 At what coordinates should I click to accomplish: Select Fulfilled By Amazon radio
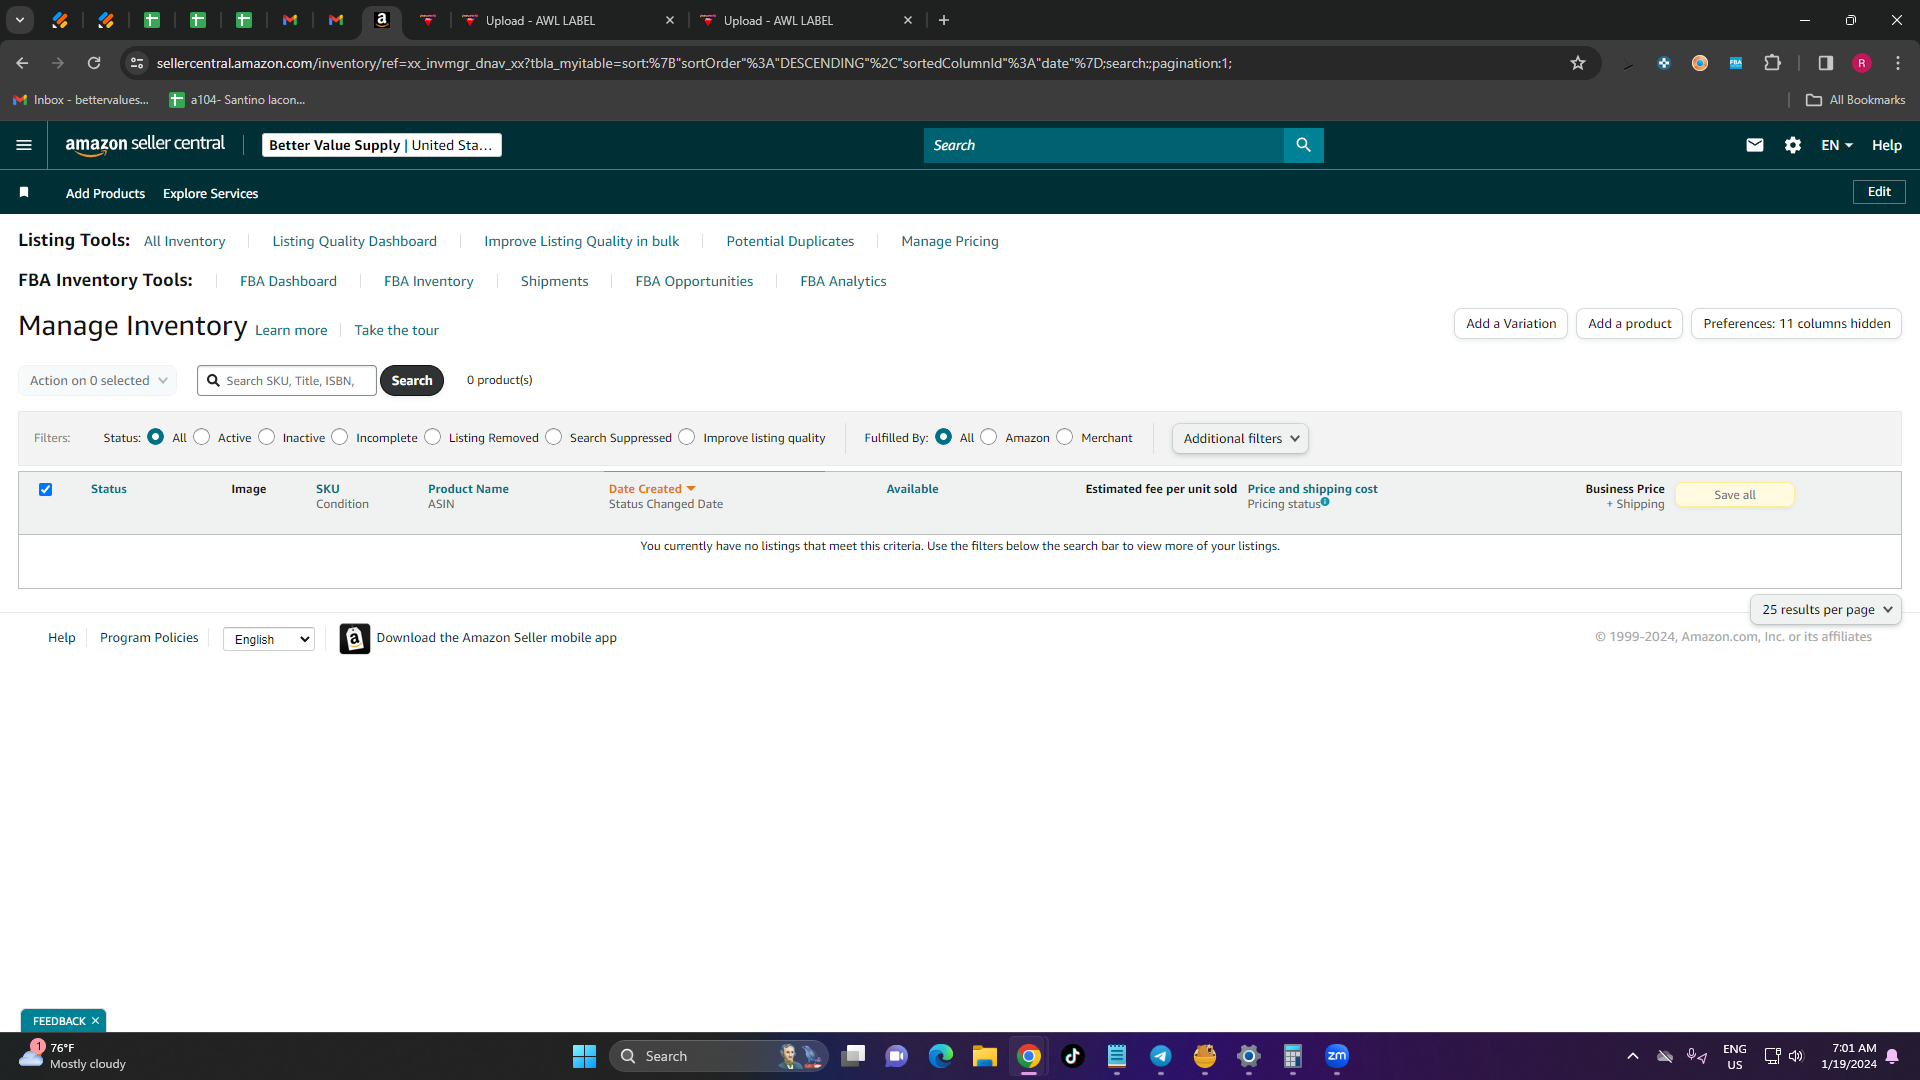989,437
